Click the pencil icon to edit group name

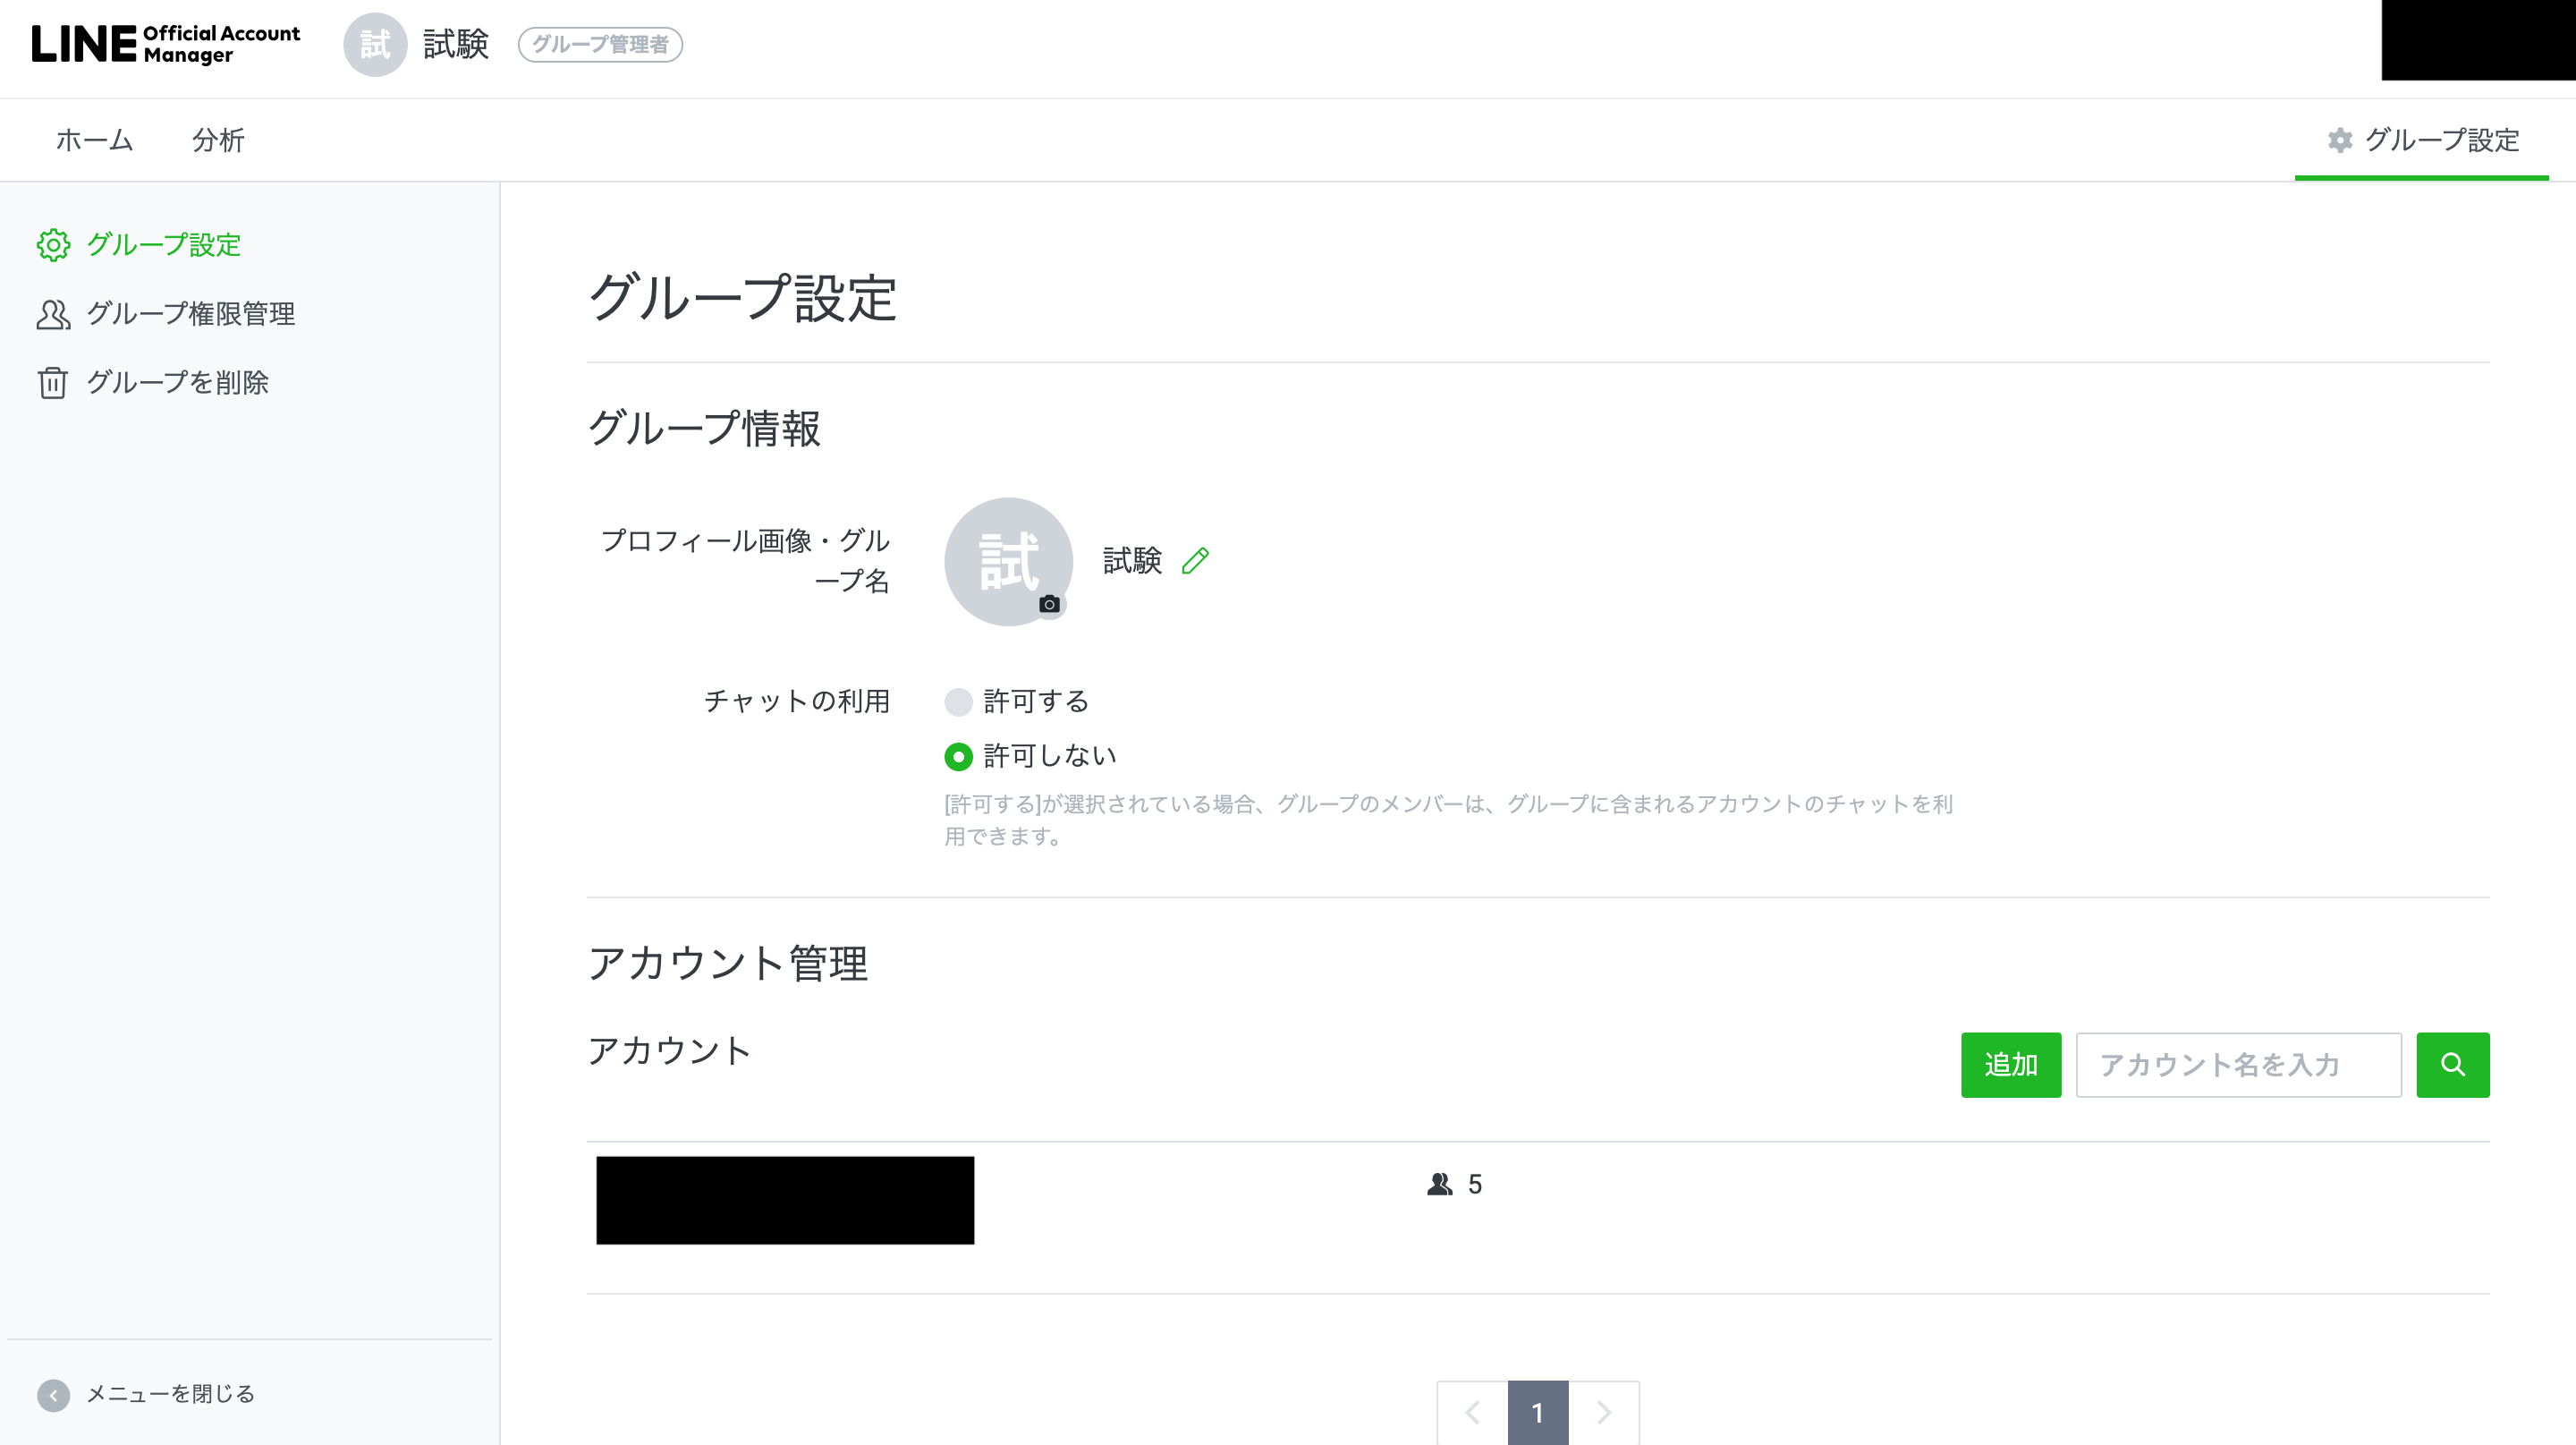coord(1195,561)
